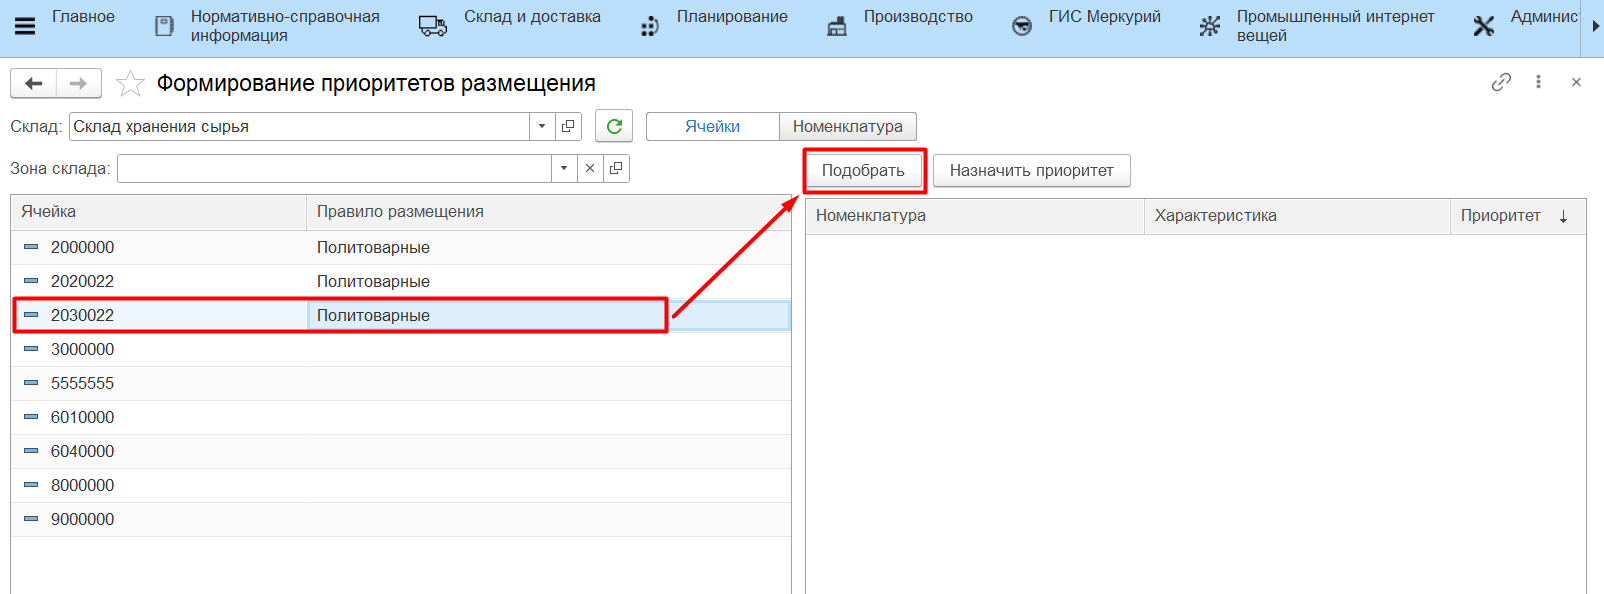Switch to the Номенклатура toggle

(x=847, y=126)
